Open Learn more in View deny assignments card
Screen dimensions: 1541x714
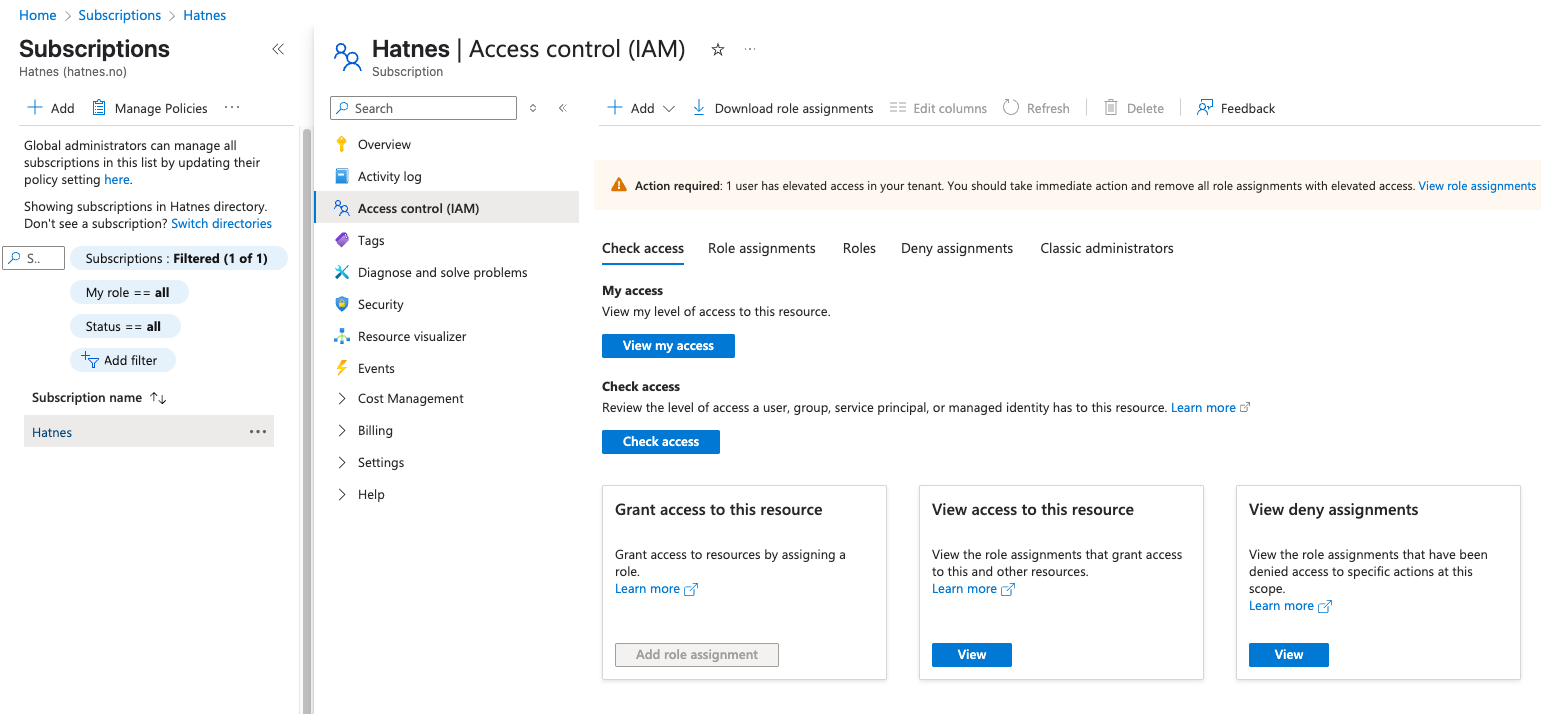click(x=1290, y=606)
